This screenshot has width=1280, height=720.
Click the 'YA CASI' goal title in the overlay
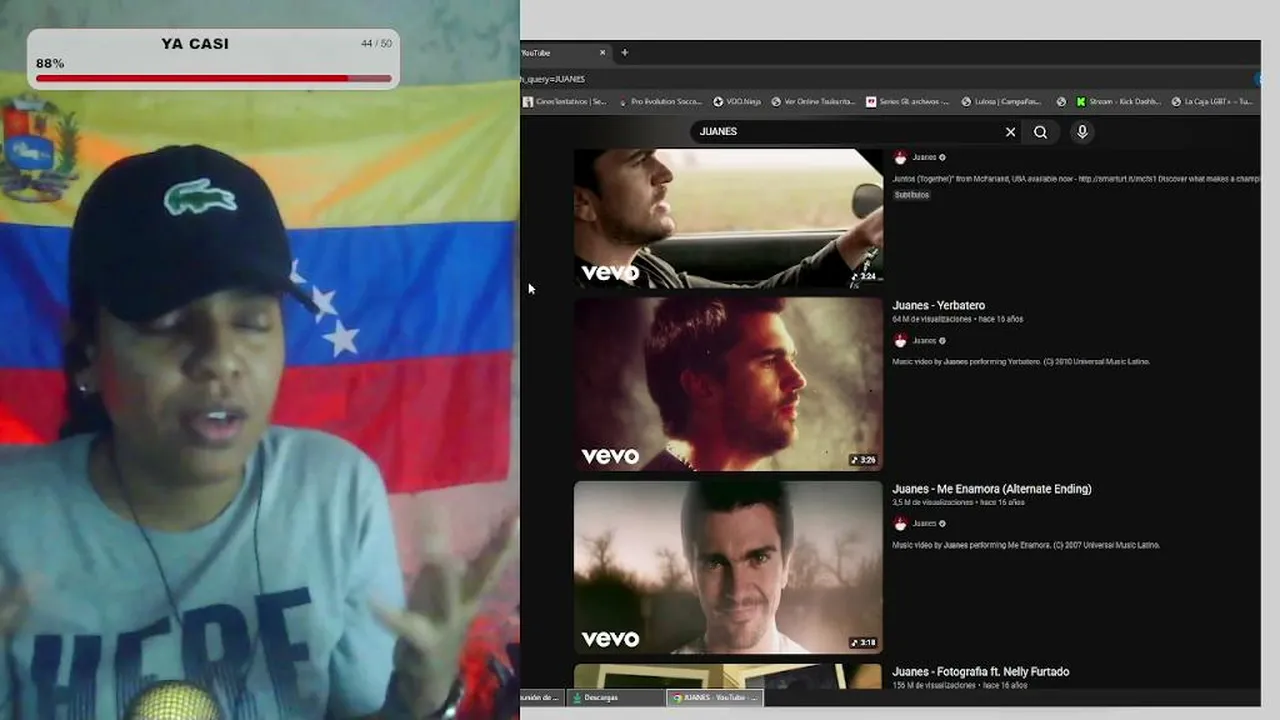[x=195, y=44]
